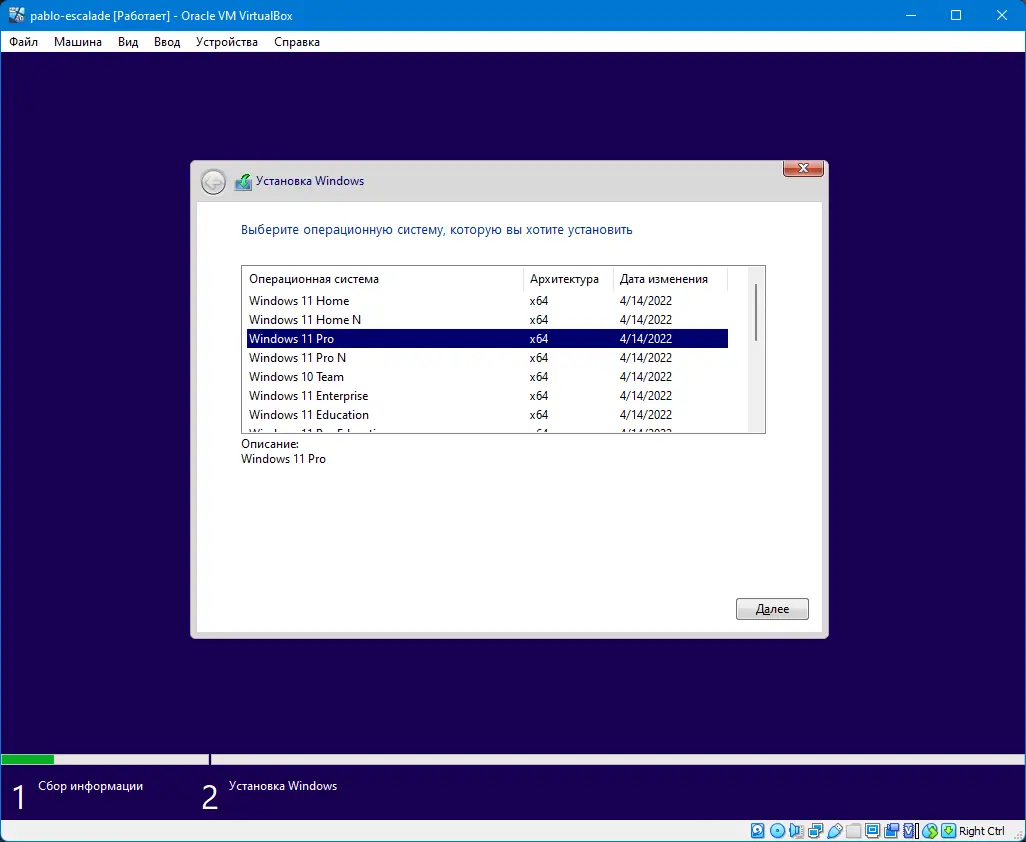The width and height of the screenshot is (1026, 842).
Task: Click the shared folders status icon
Action: (853, 831)
